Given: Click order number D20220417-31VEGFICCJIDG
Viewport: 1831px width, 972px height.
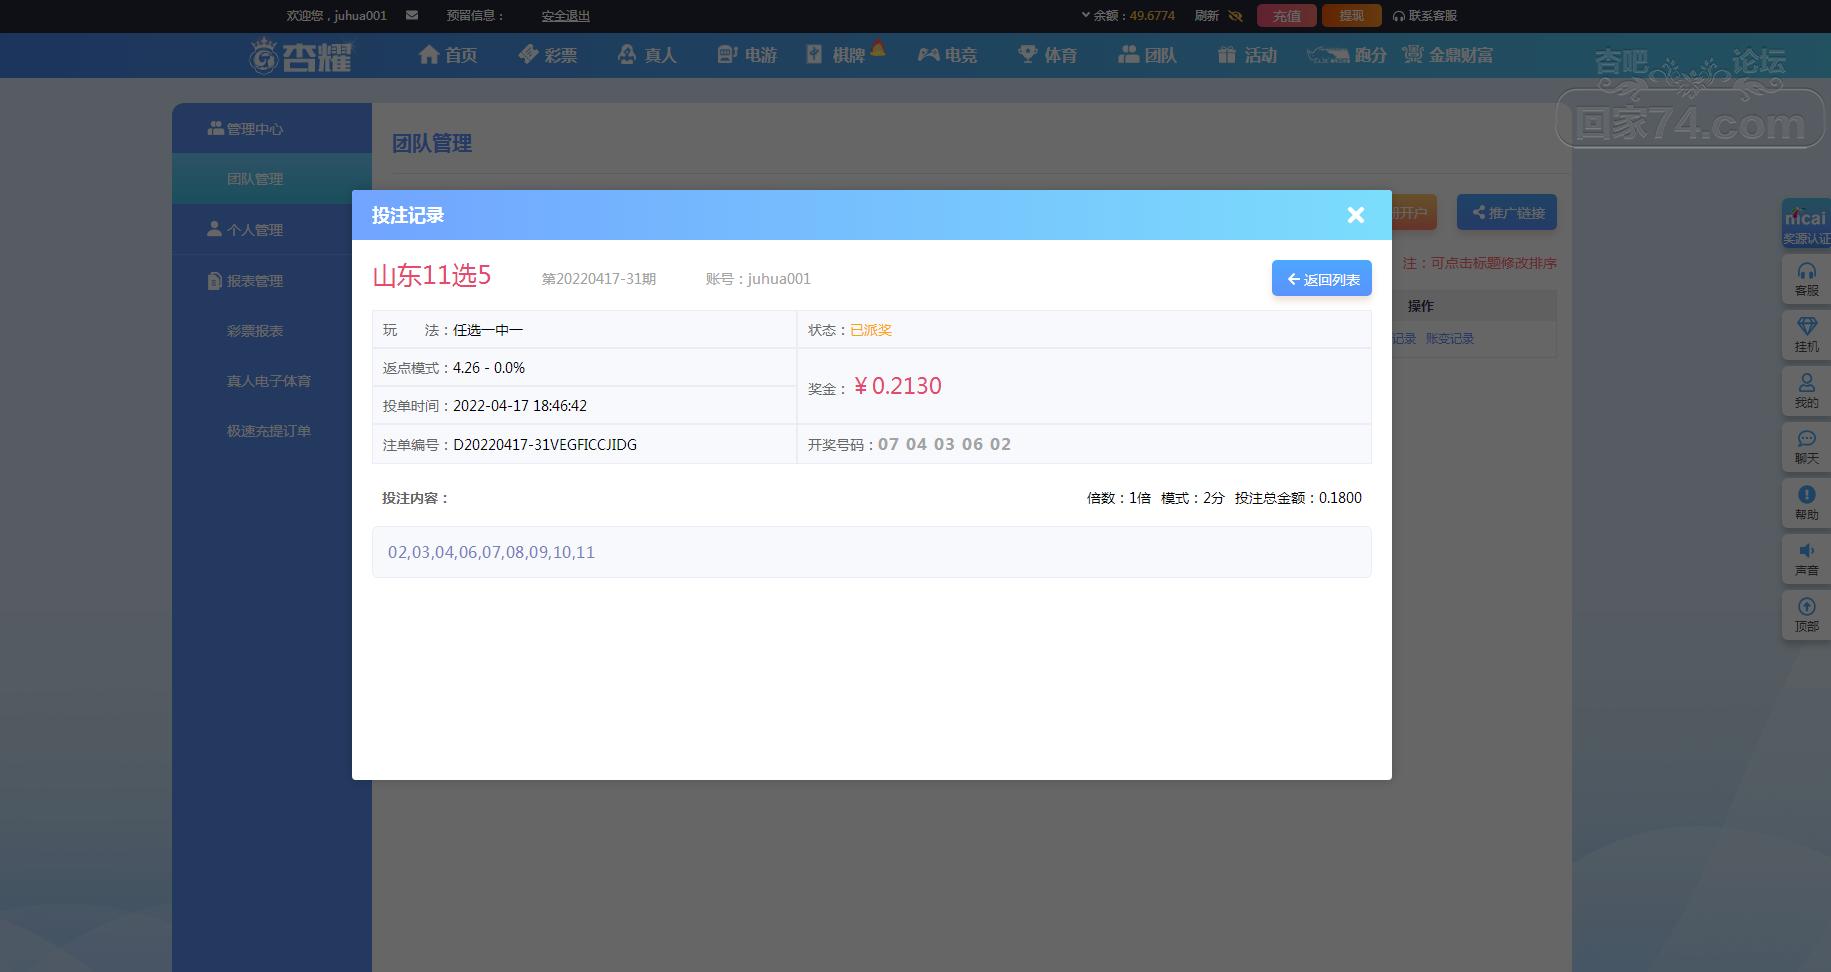Looking at the screenshot, I should pos(545,445).
